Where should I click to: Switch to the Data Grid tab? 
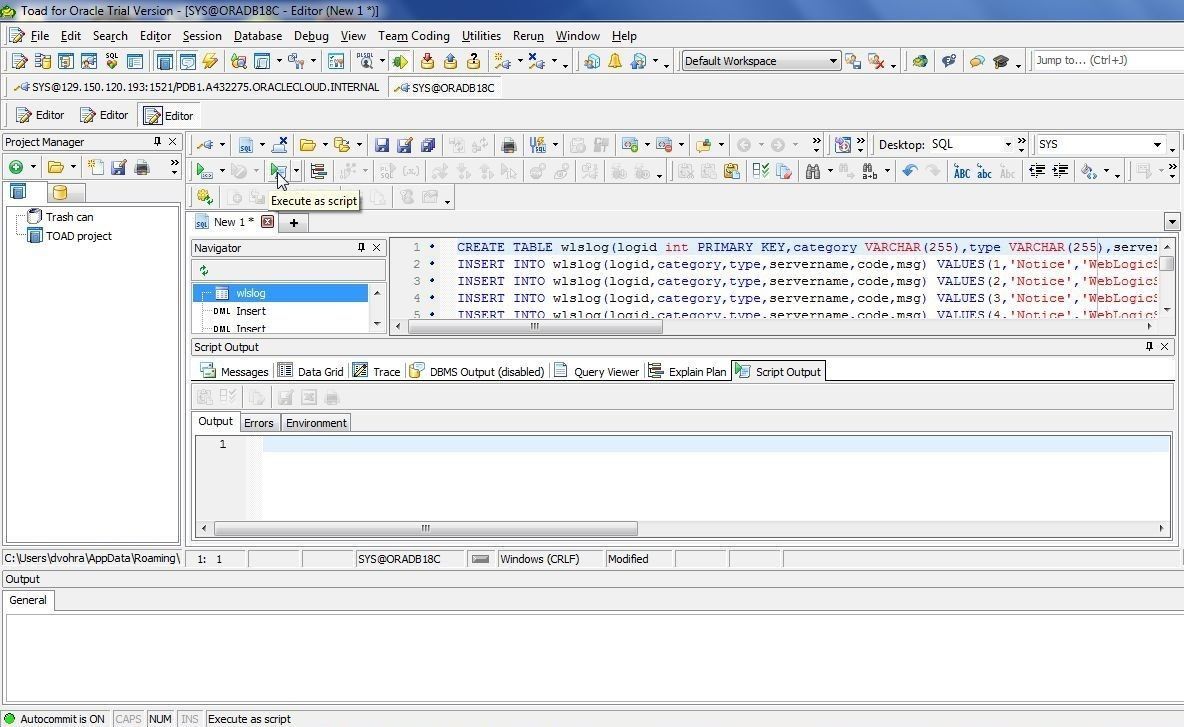pos(310,371)
